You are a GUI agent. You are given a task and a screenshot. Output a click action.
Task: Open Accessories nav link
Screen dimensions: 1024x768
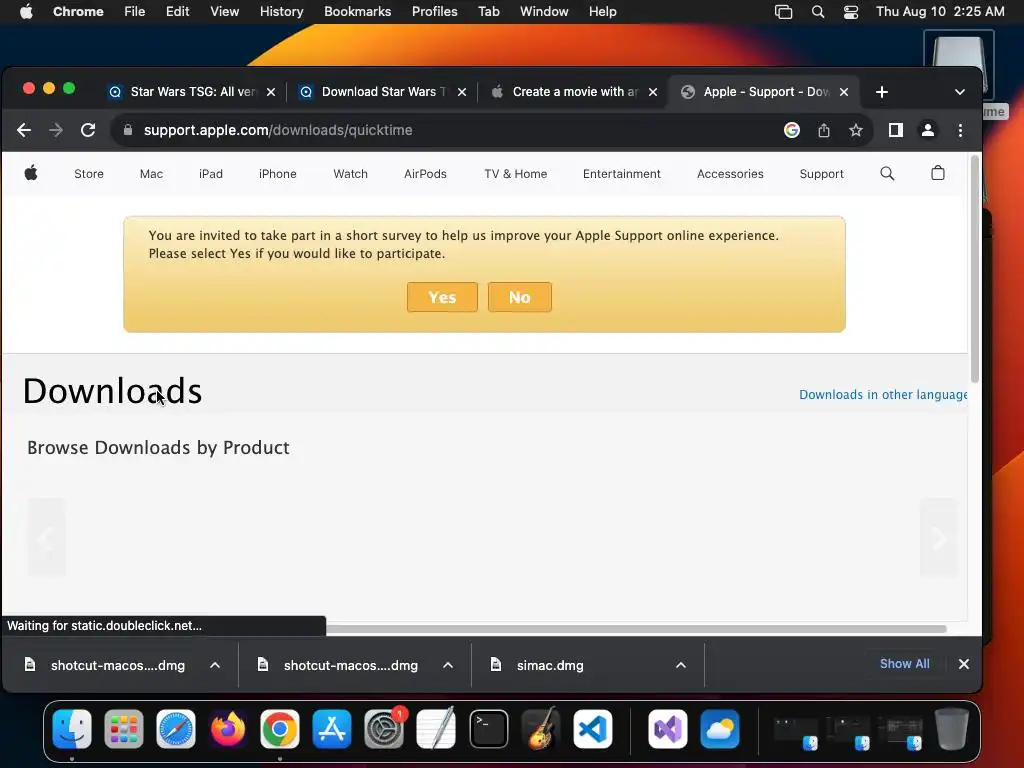[730, 174]
